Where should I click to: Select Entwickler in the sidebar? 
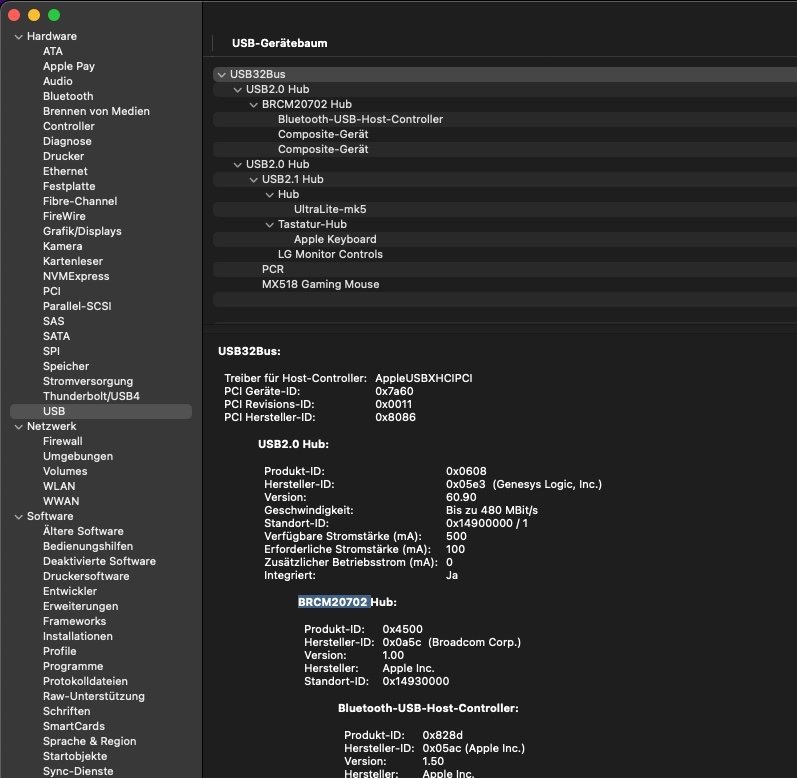click(x=70, y=591)
